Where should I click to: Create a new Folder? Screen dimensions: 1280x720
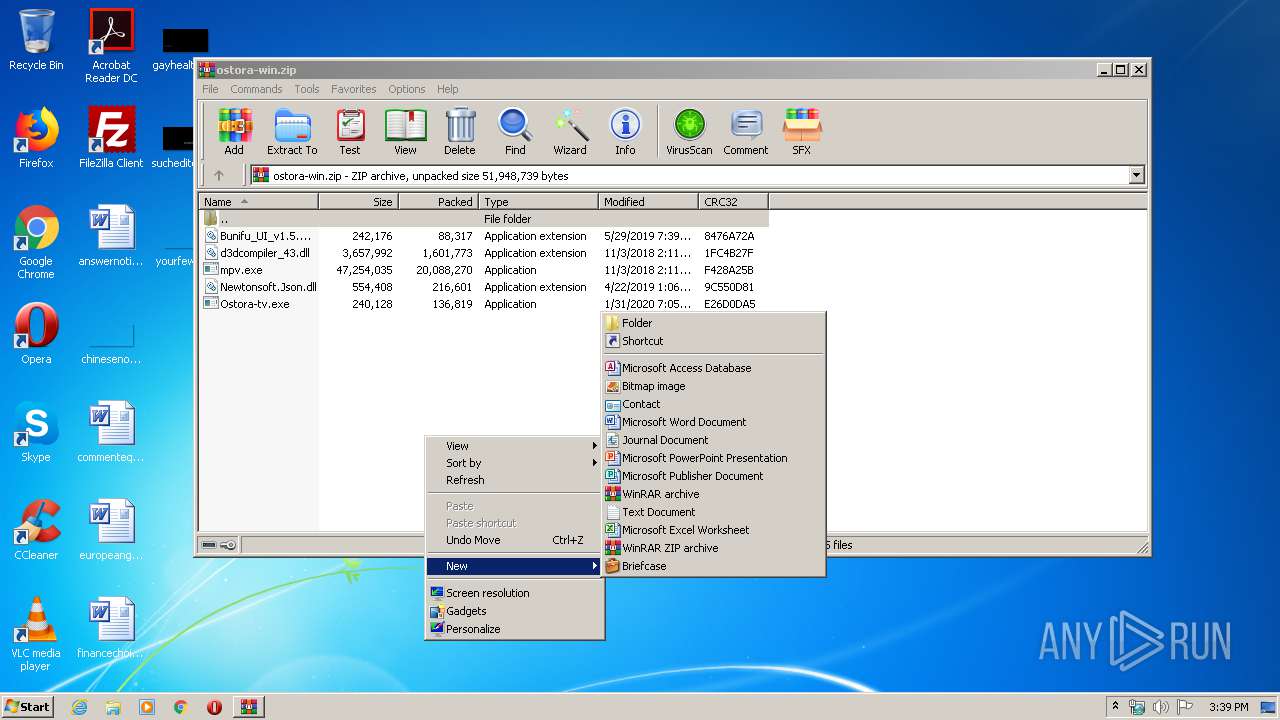pos(713,323)
